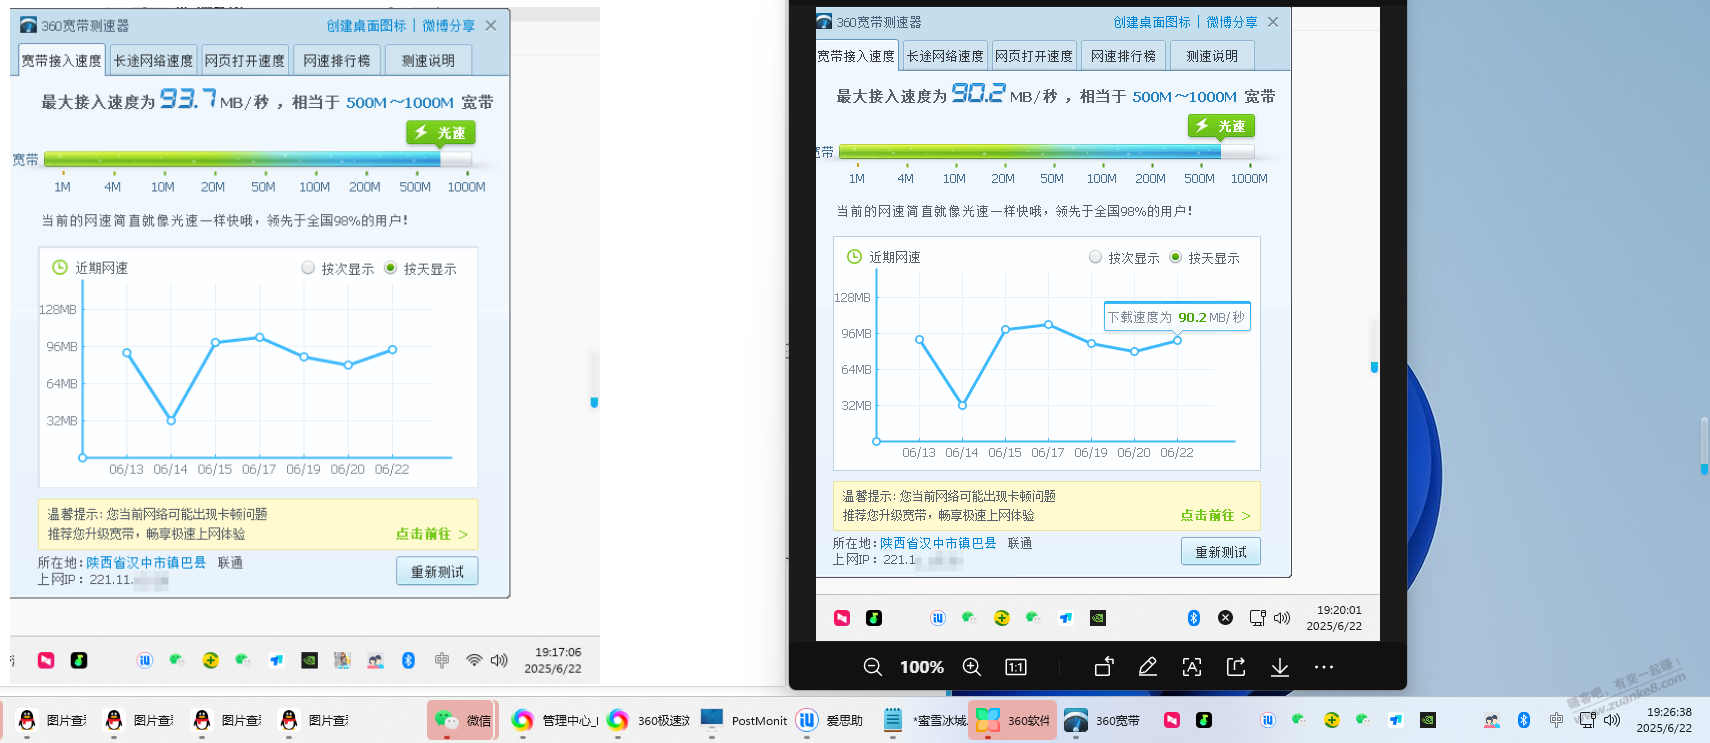Click Wi-Fi icon in the 19:17:06 screenshot tray

(x=474, y=660)
